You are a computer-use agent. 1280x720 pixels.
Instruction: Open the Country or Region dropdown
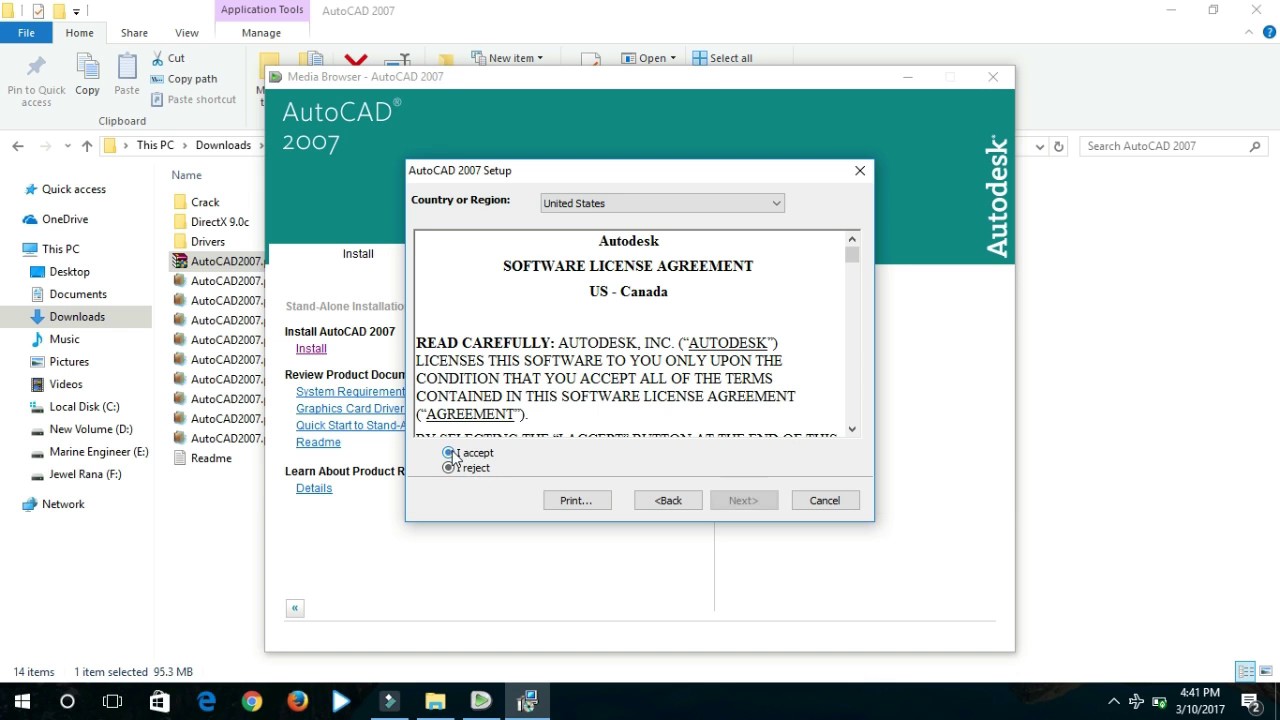[x=662, y=203]
